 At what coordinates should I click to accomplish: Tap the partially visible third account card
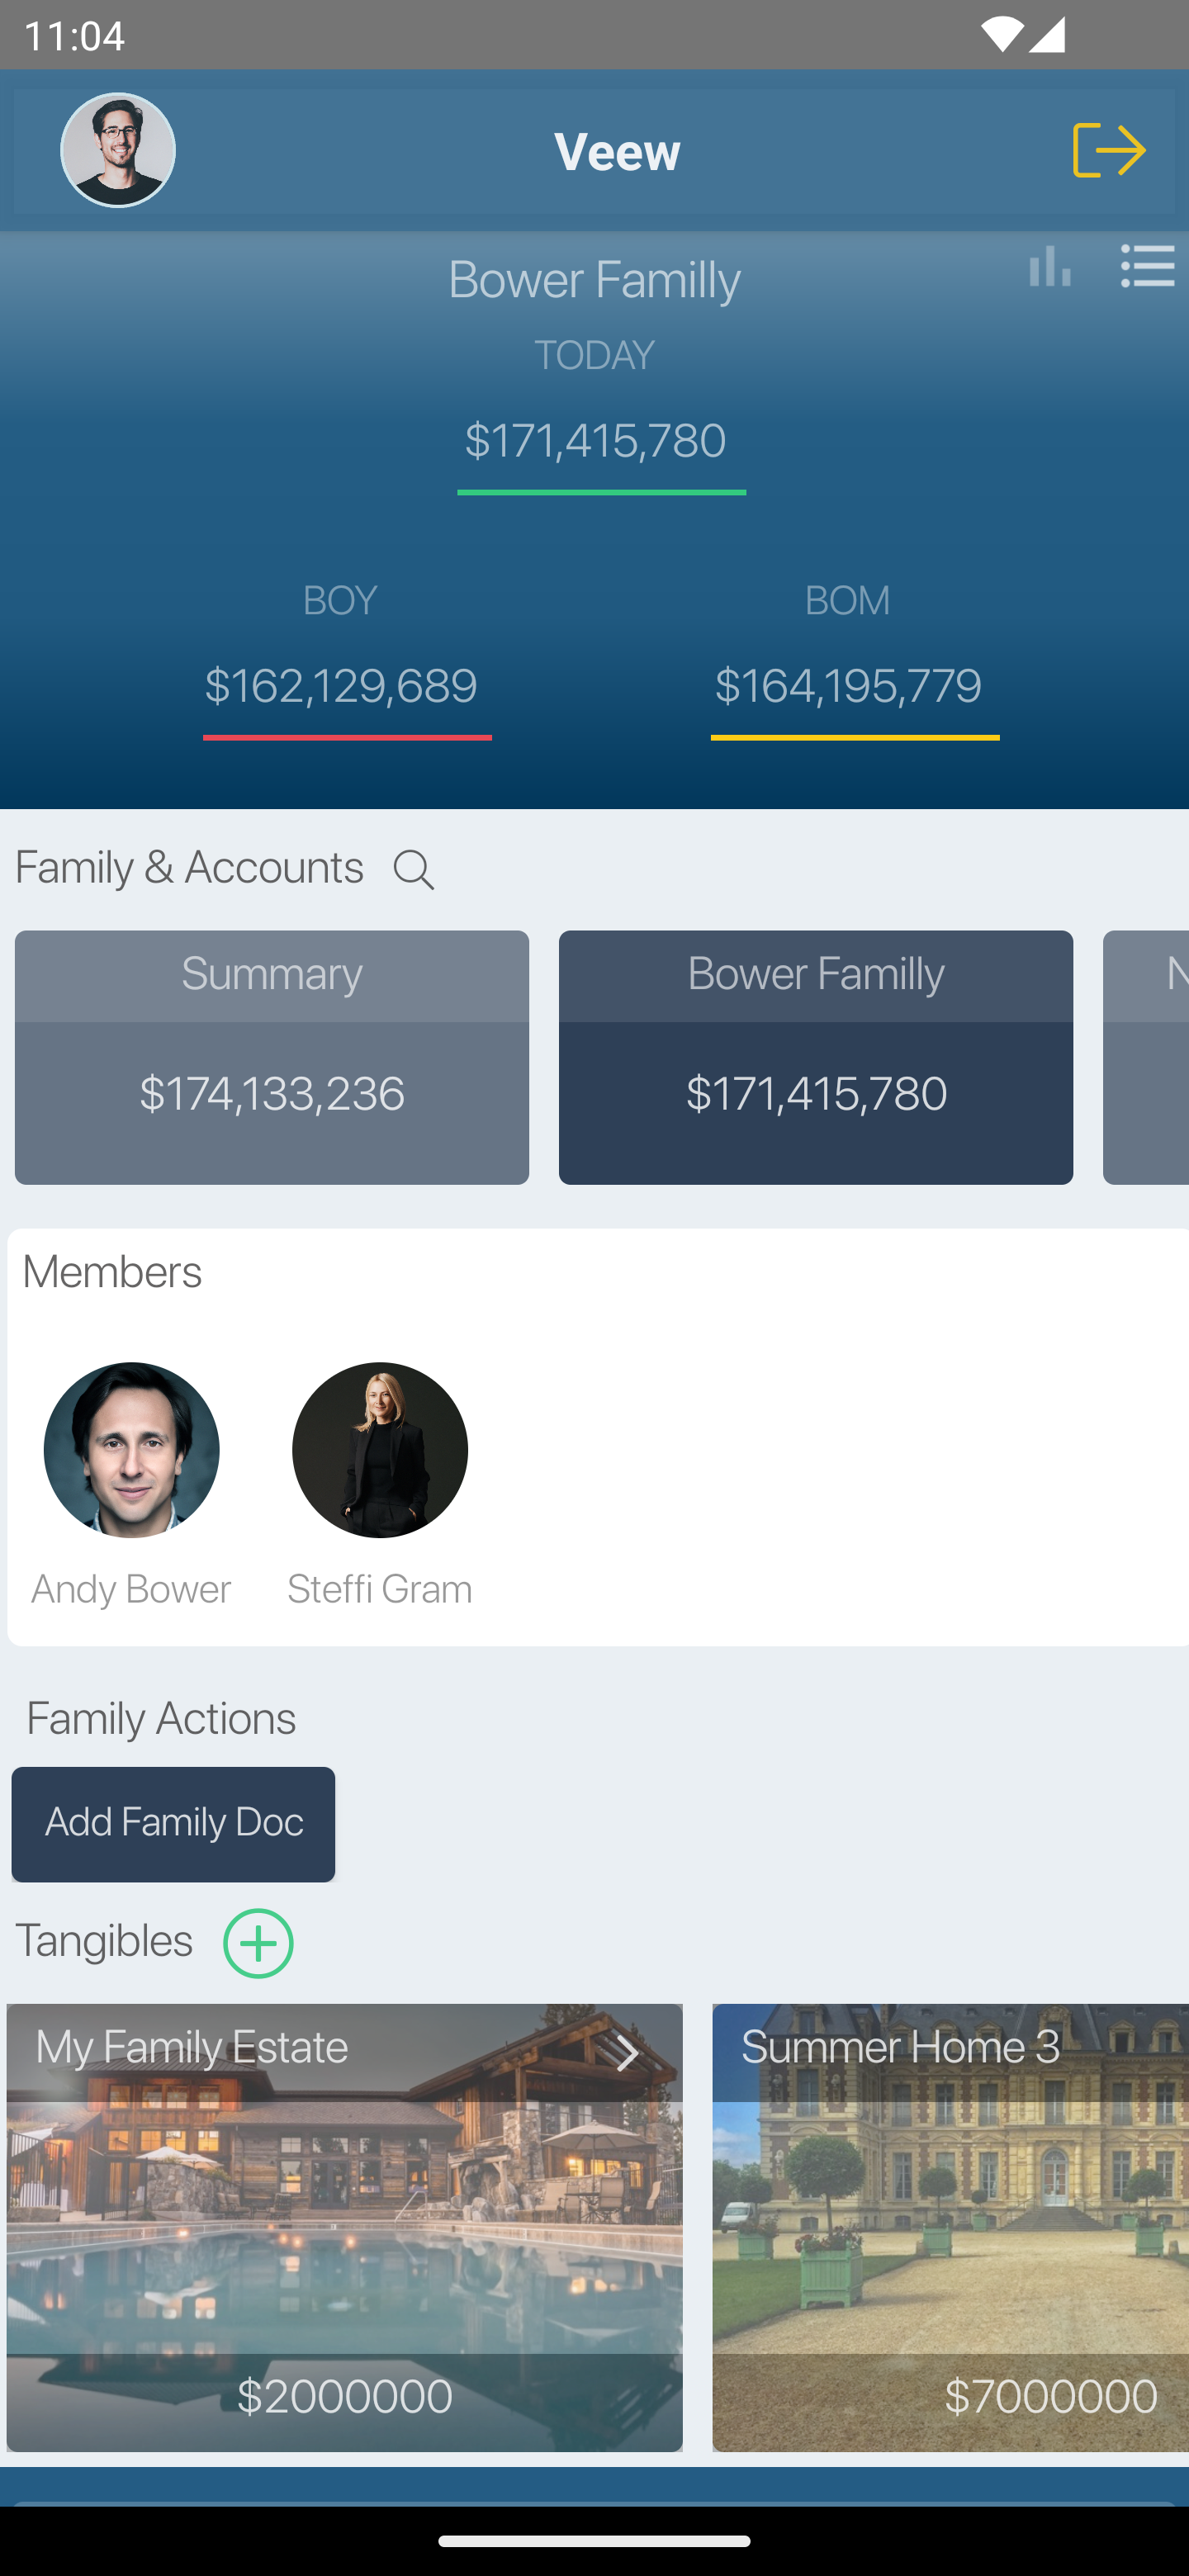(x=1146, y=1056)
